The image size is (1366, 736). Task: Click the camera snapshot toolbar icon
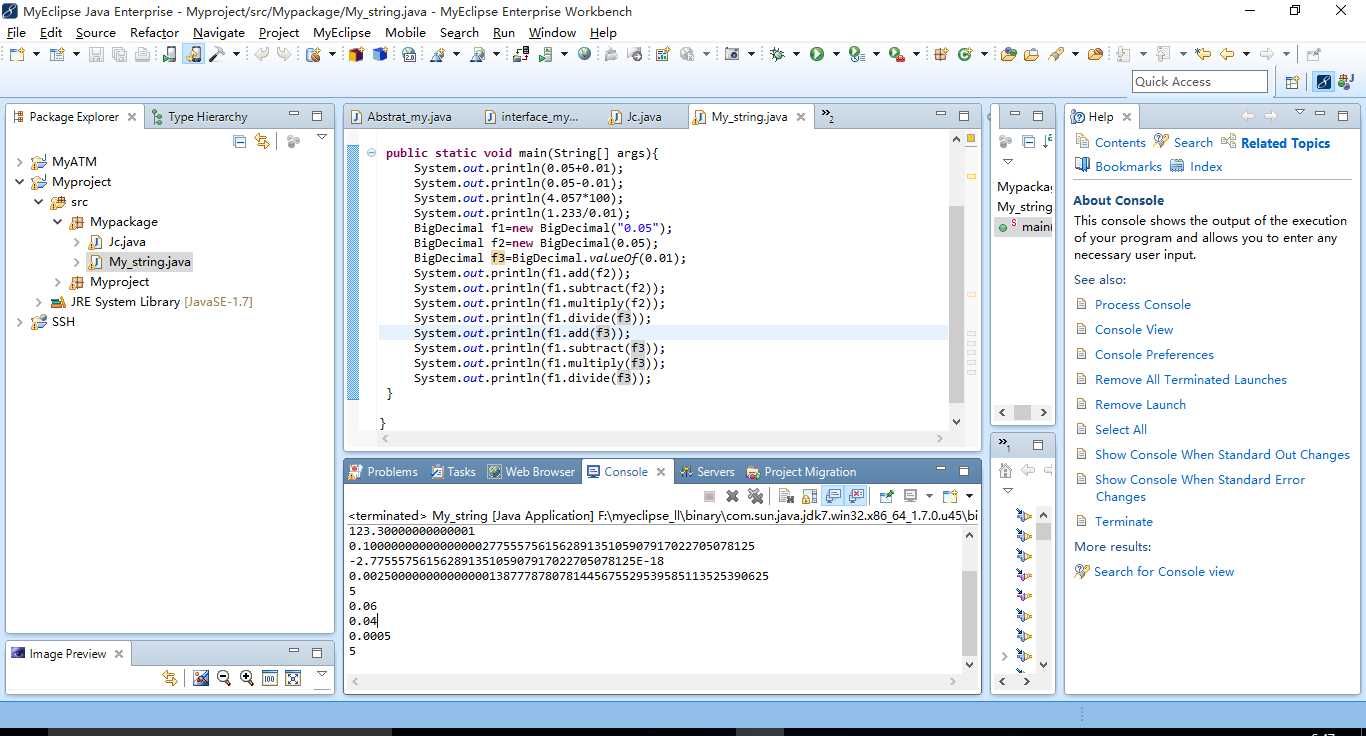pyautogui.click(x=732, y=54)
